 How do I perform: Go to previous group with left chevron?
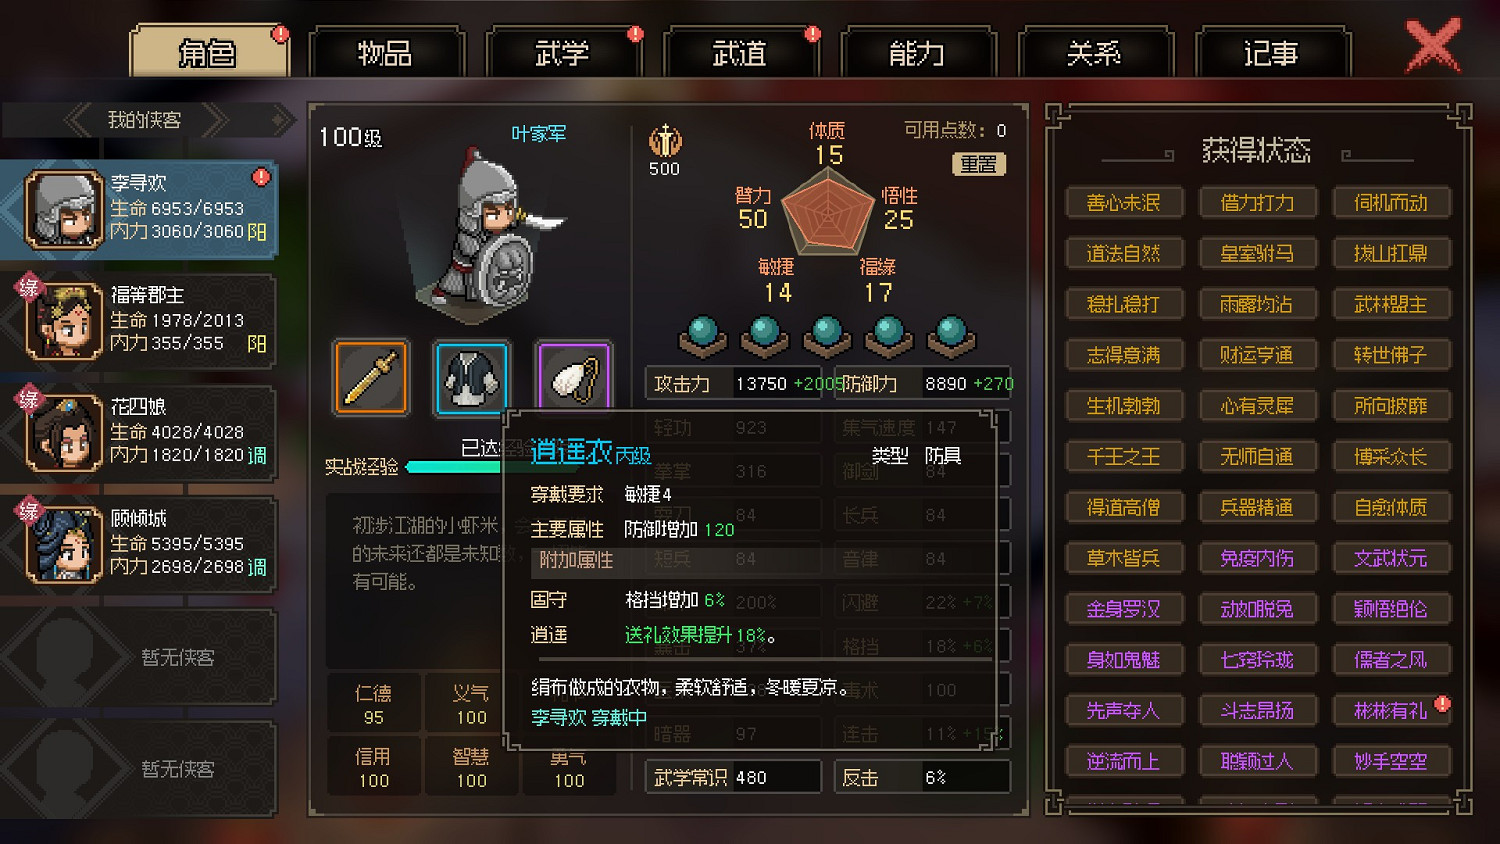80,121
